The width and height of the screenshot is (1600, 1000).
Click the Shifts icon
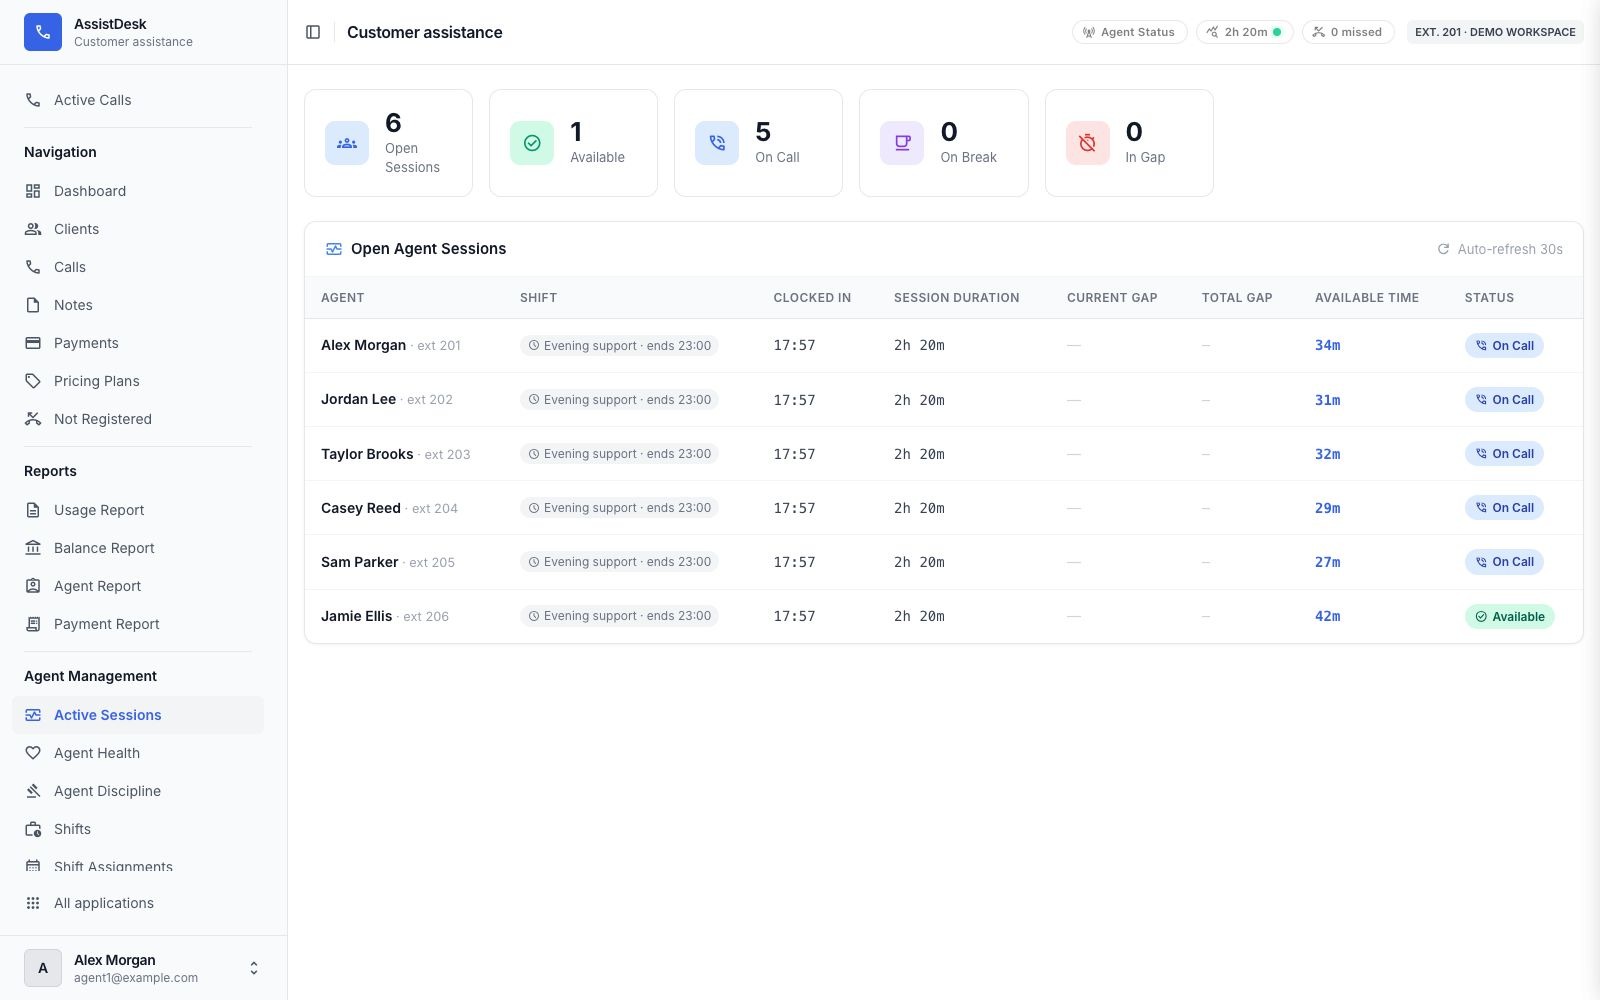33,829
